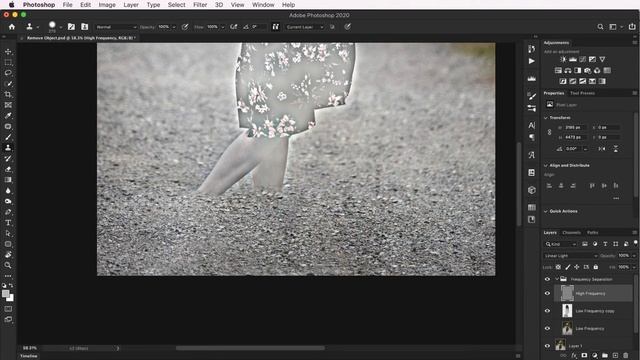This screenshot has height=360, width=640.
Task: Select the Pen tool
Action: click(x=8, y=212)
